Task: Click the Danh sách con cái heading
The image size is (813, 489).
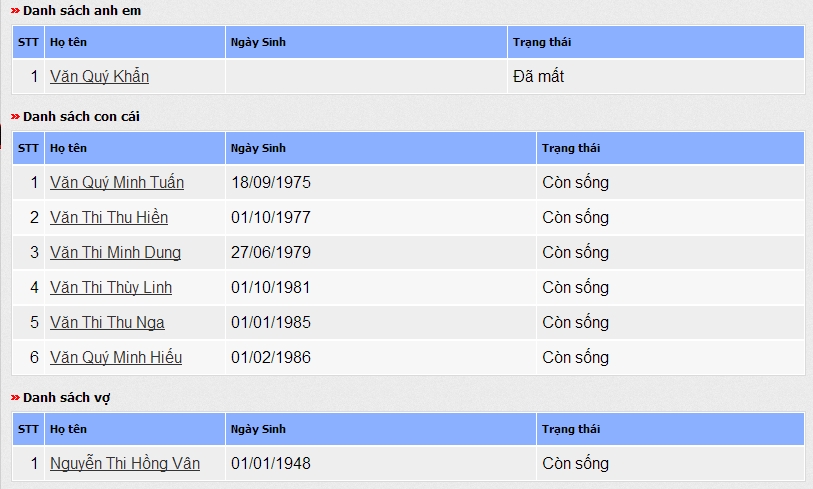Action: 81,117
